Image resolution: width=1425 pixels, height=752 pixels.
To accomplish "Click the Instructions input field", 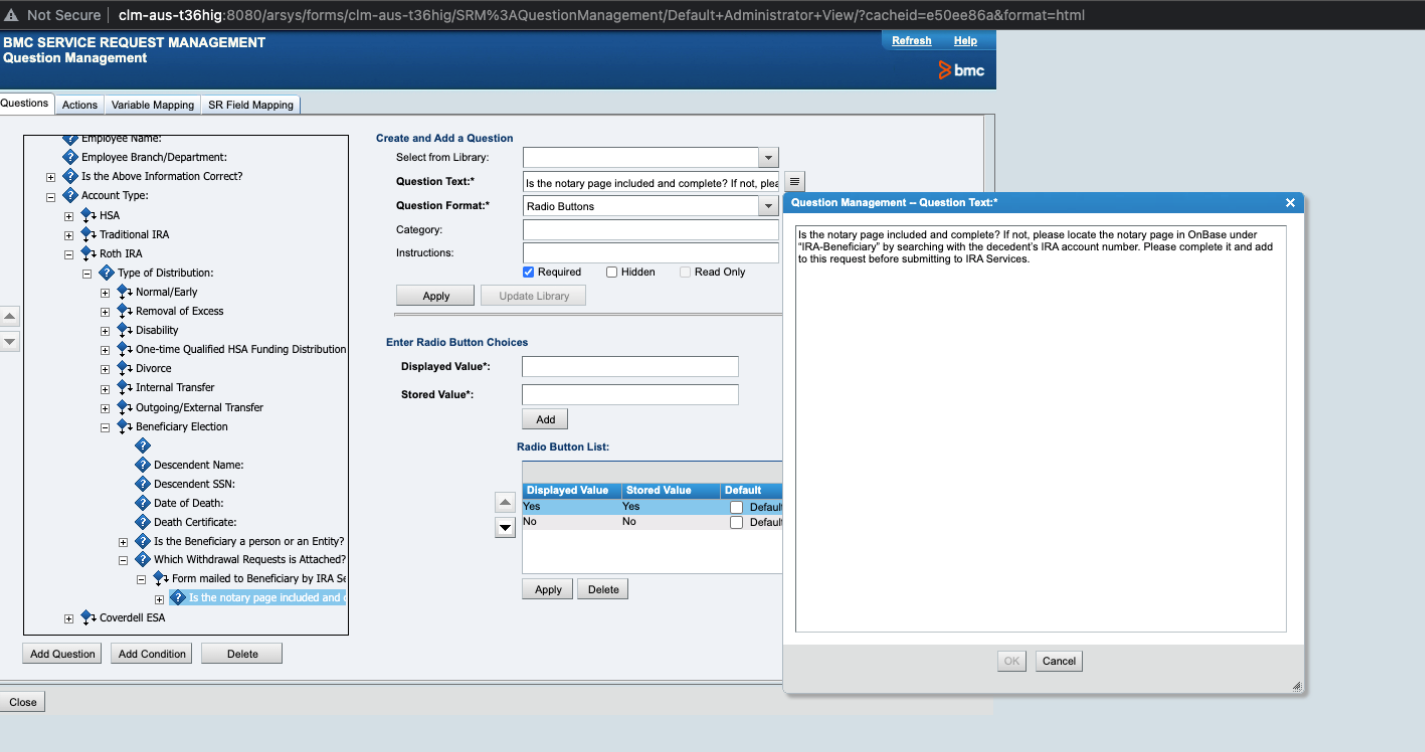I will coord(651,253).
